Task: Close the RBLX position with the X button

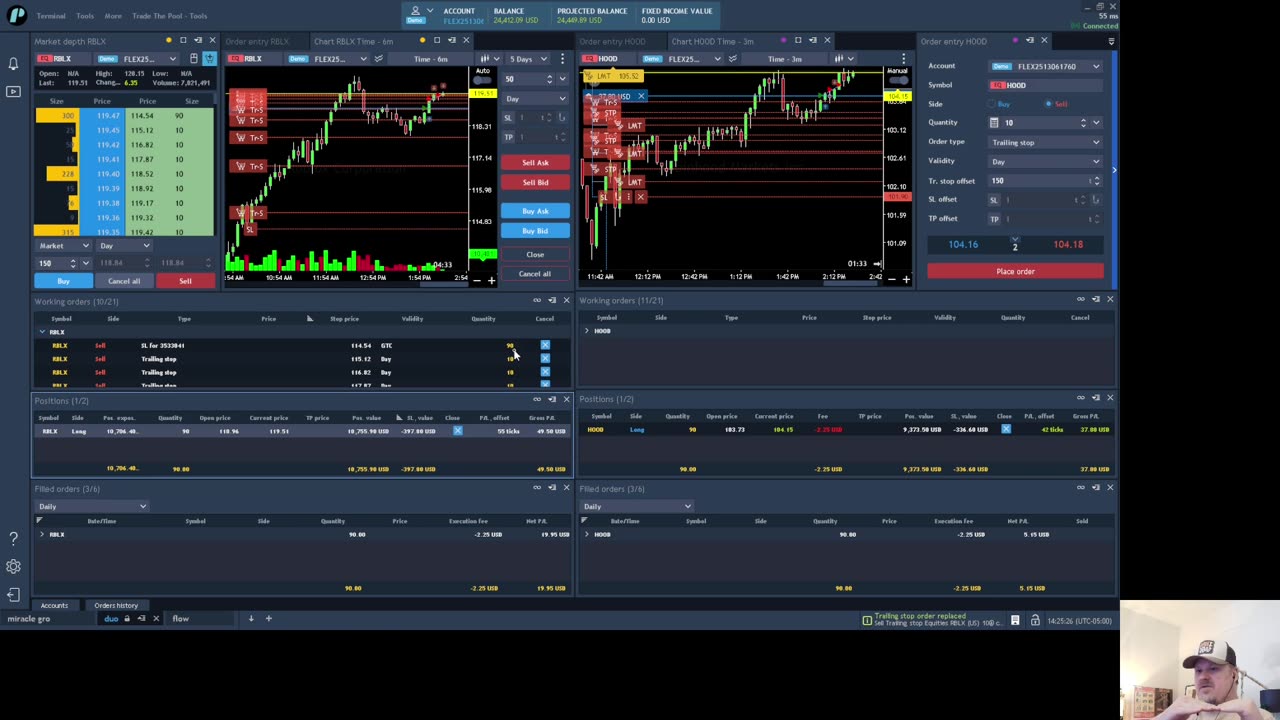Action: pos(457,431)
